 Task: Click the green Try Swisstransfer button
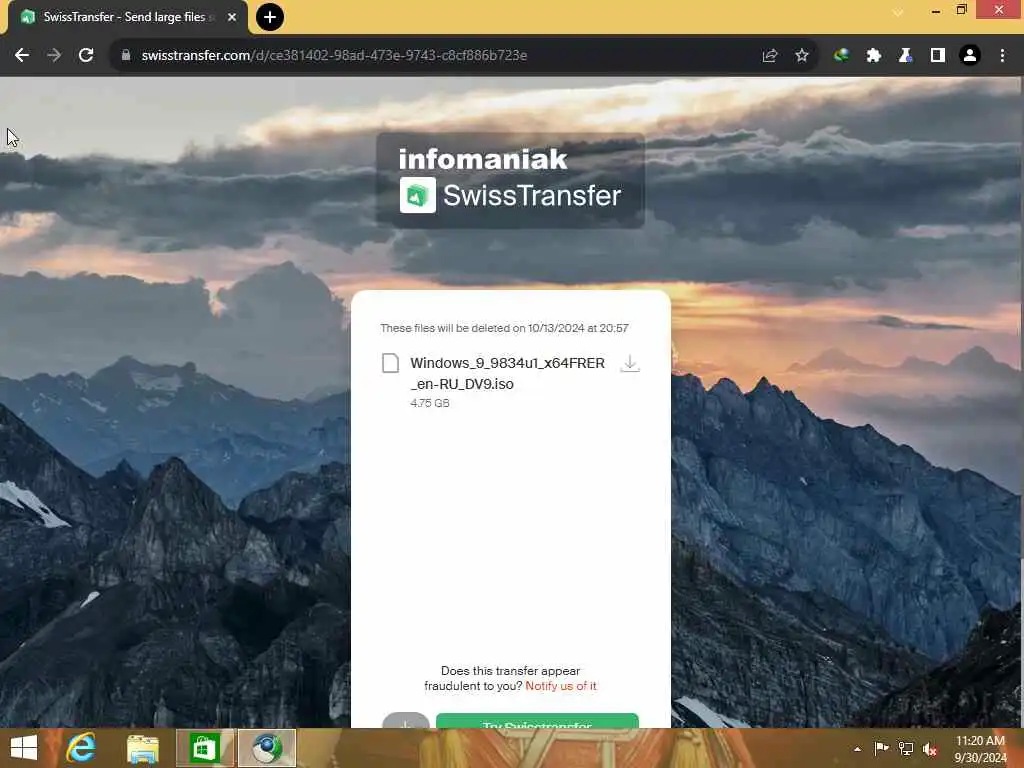coord(537,721)
